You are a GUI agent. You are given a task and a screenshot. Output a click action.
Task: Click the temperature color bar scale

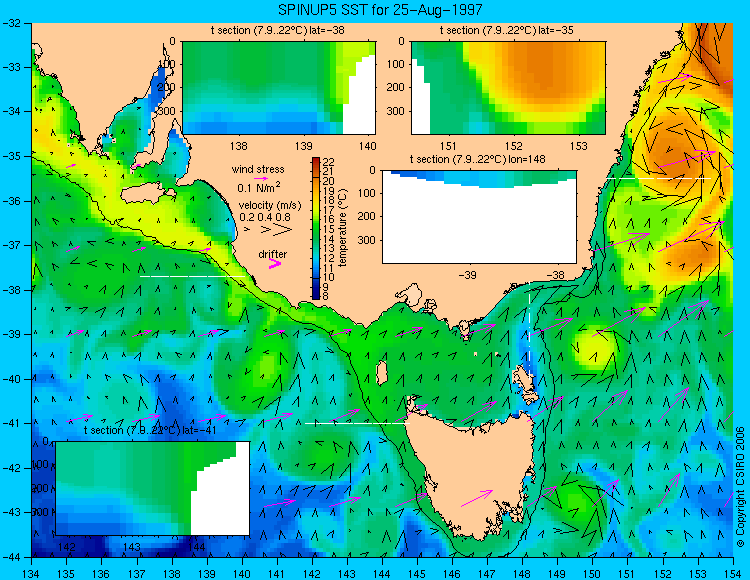click(x=316, y=228)
